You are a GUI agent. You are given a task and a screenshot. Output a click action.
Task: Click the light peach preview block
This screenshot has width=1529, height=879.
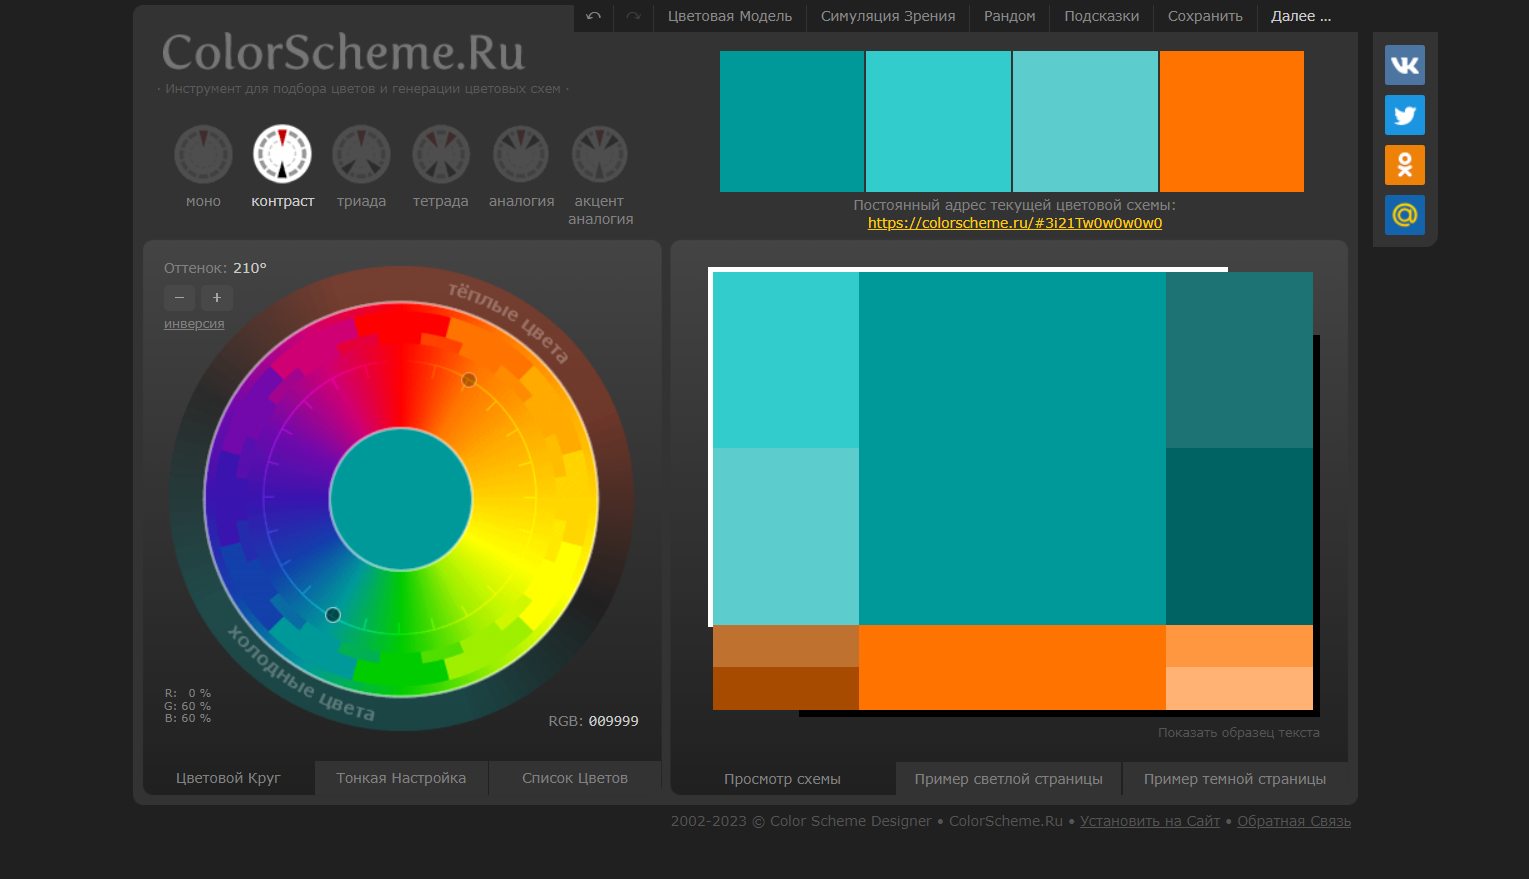1239,688
